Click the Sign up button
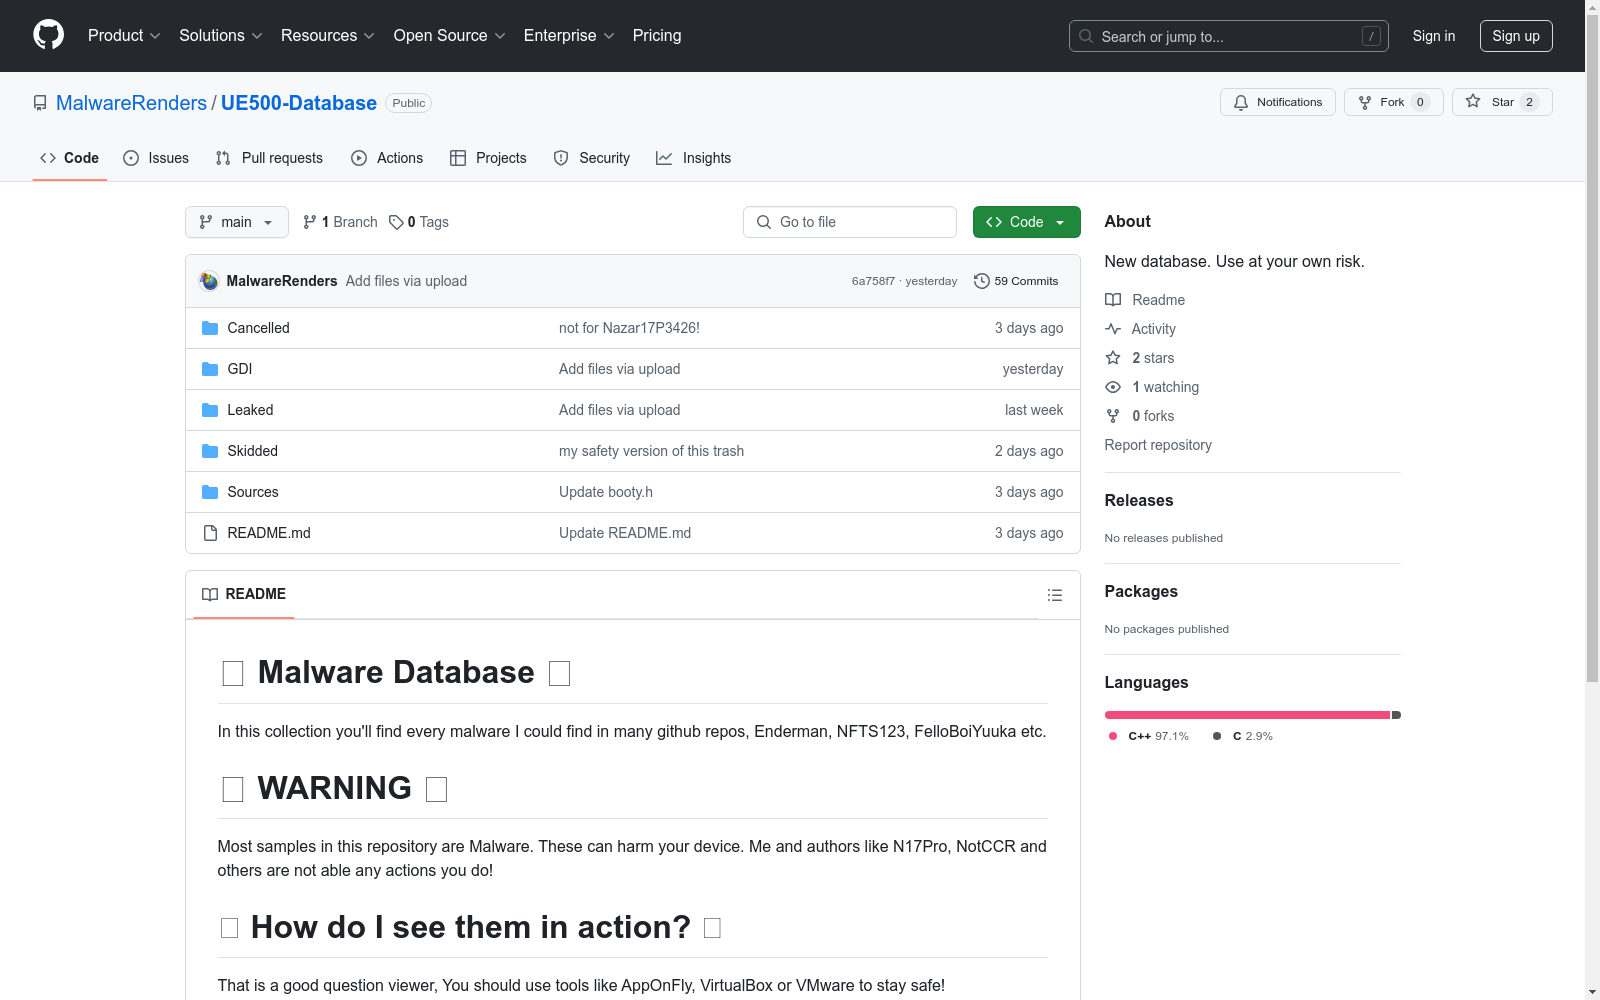Screen dimensions: 1600x1000 click(x=1516, y=36)
